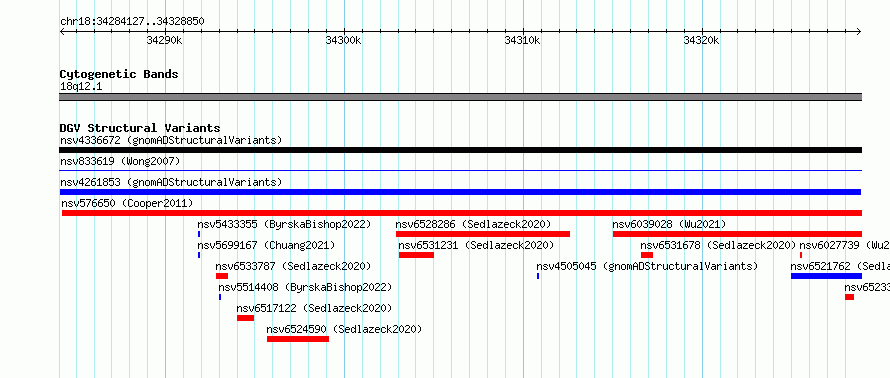This screenshot has width=890, height=378.
Task: Click the nsv6039028 (Wu2021) label
Action: click(669, 224)
